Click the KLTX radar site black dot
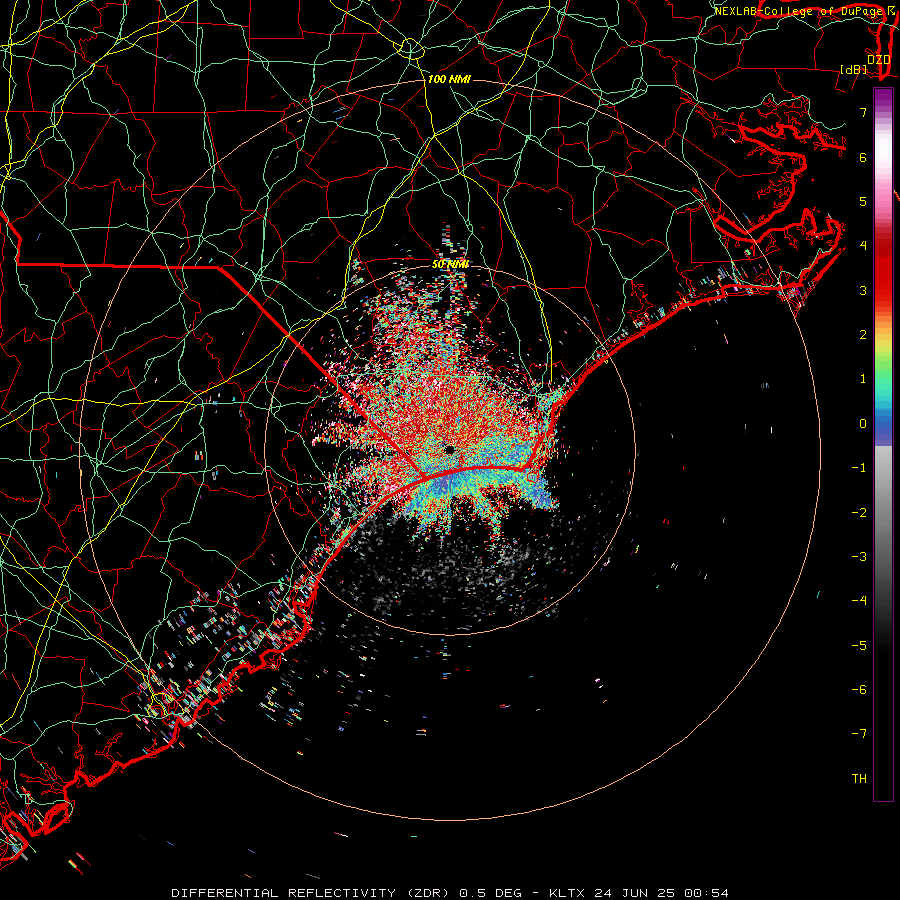Viewport: 900px width, 900px height. pos(450,449)
